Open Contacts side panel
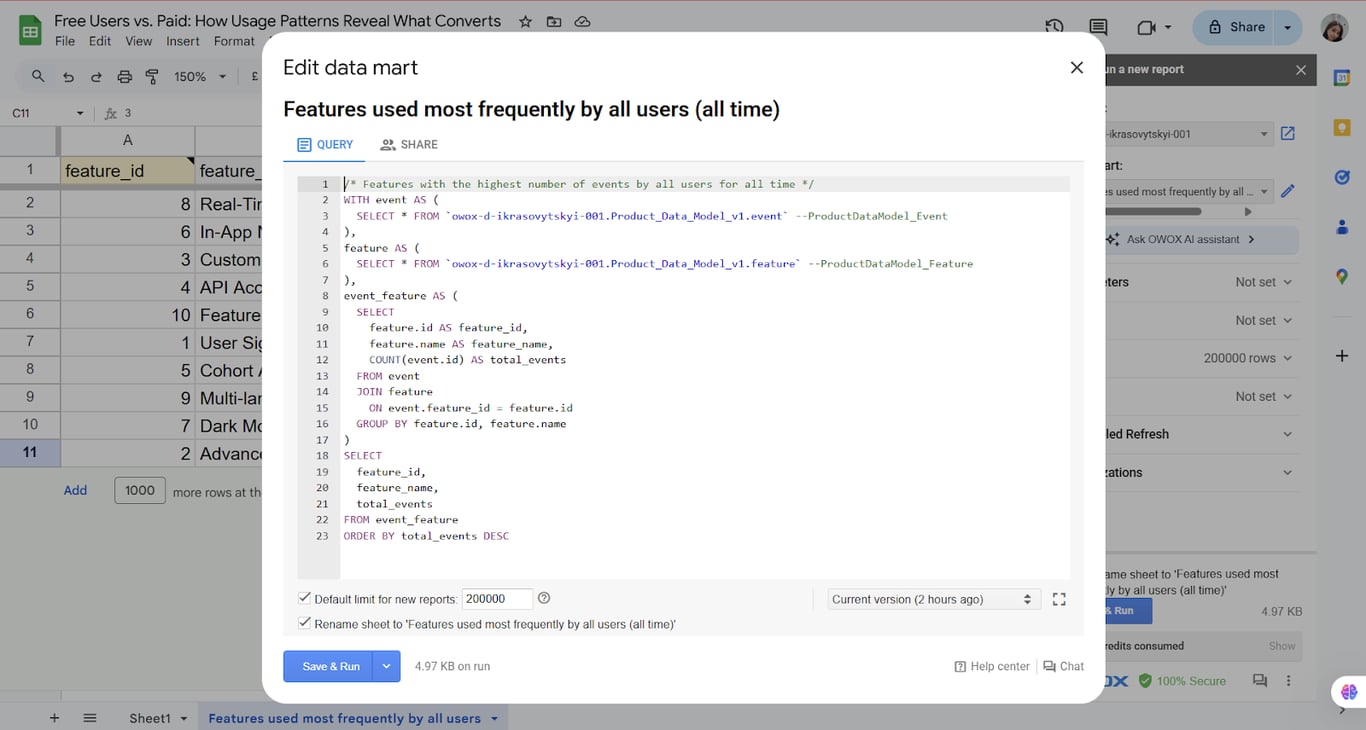 (x=1342, y=227)
